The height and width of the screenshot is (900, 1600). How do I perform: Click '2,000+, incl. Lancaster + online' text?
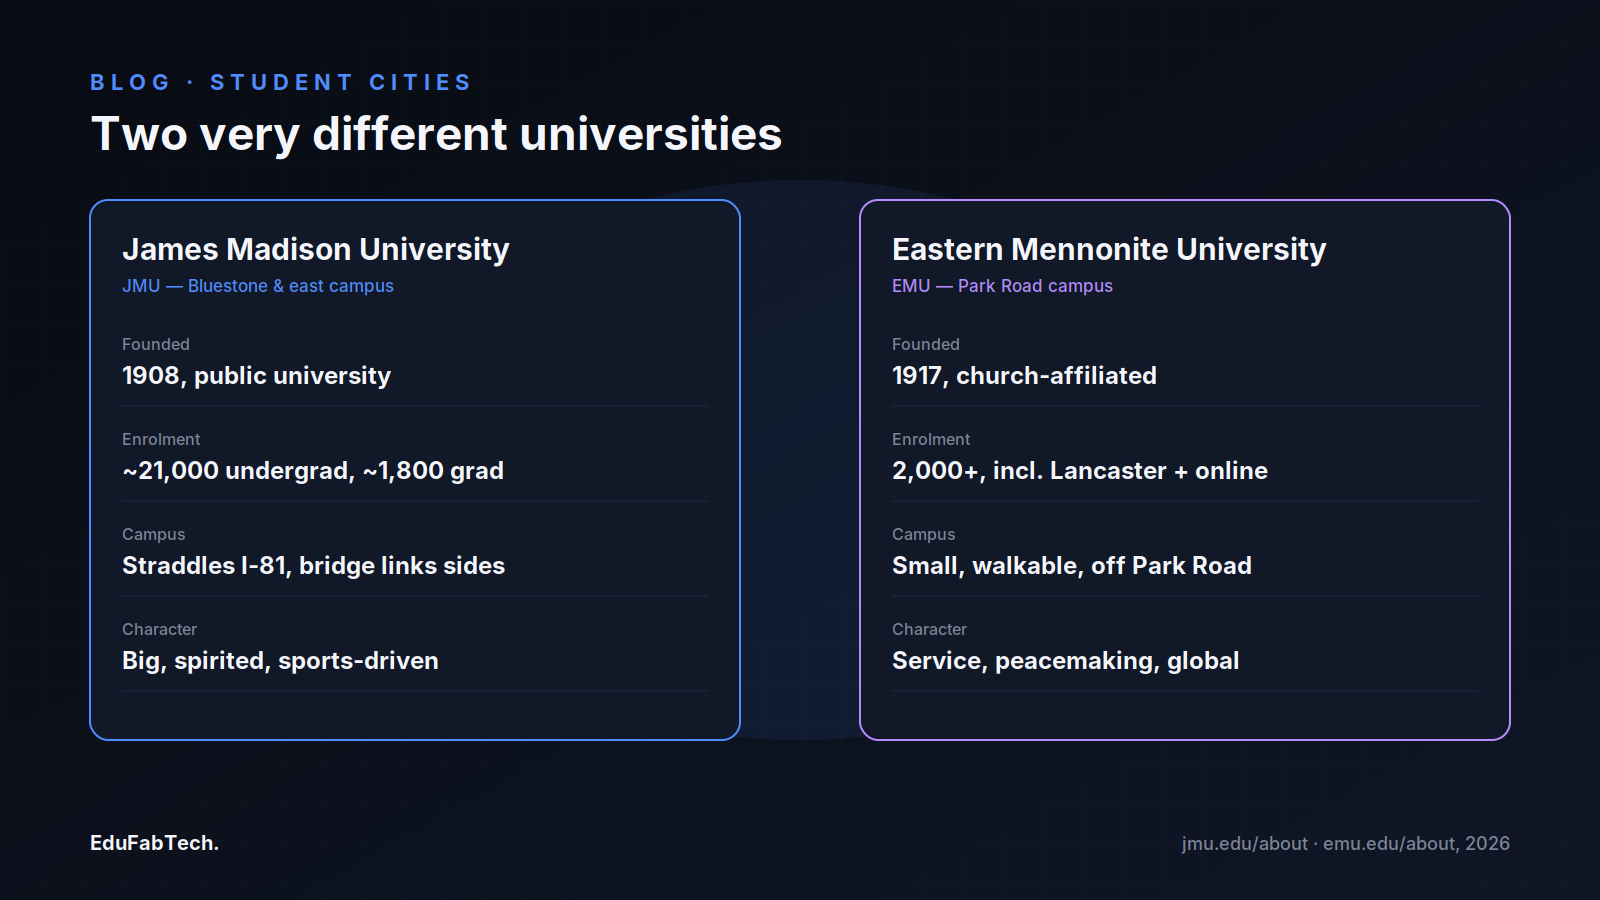pyautogui.click(x=1080, y=471)
